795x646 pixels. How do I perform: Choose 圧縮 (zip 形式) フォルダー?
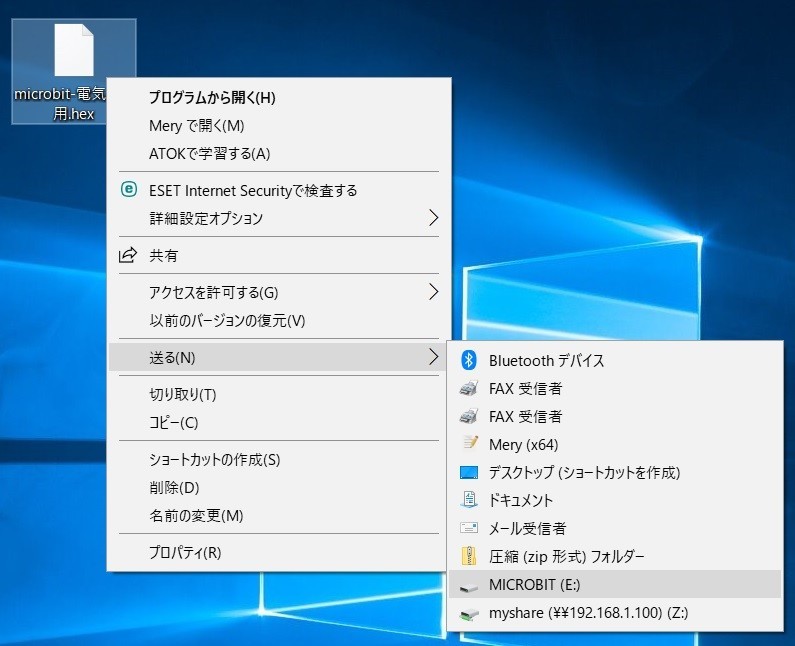tap(615, 556)
